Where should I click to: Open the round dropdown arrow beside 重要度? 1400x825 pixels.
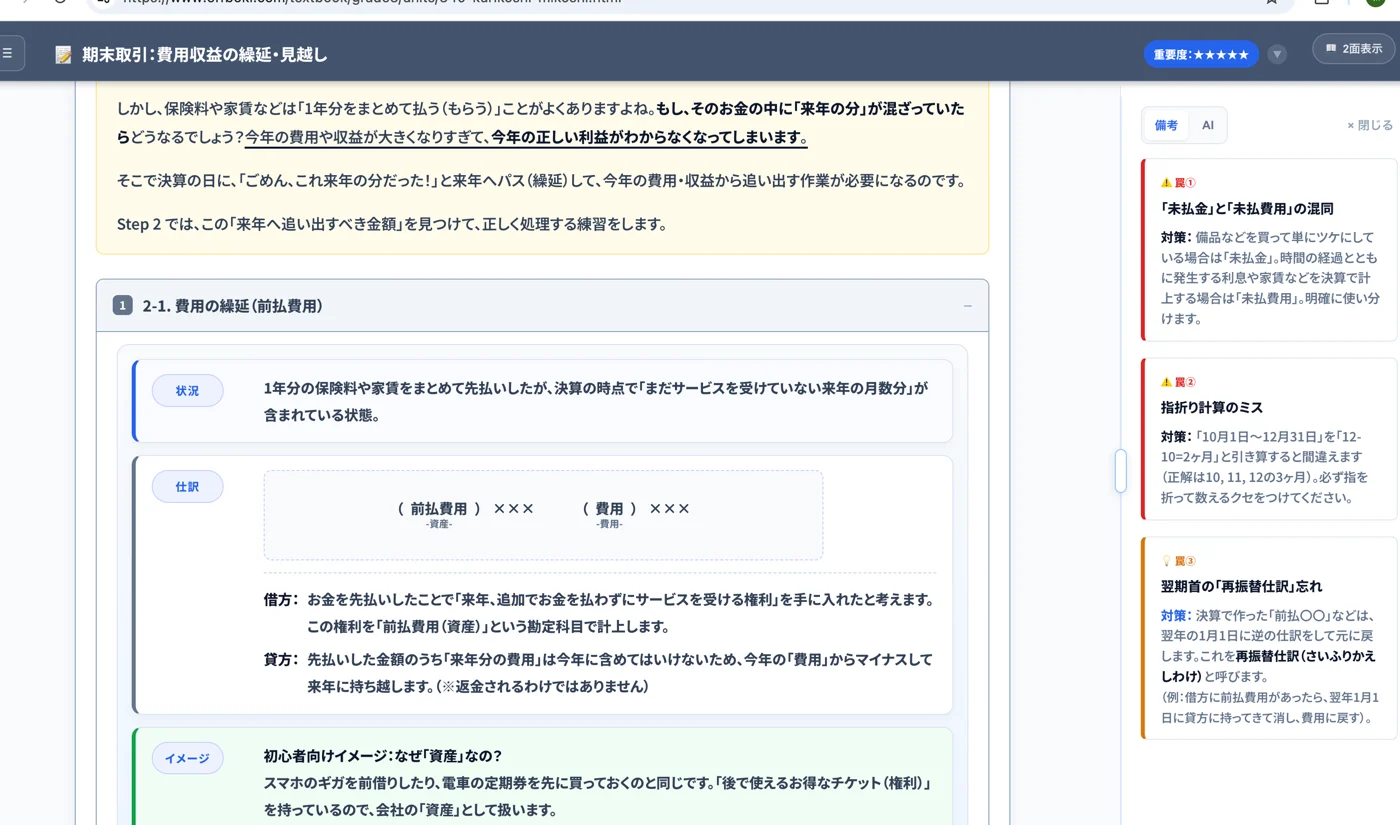(1277, 54)
